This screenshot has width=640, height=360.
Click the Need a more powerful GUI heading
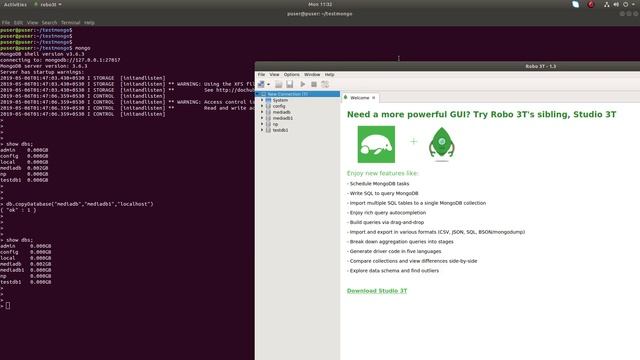click(482, 115)
